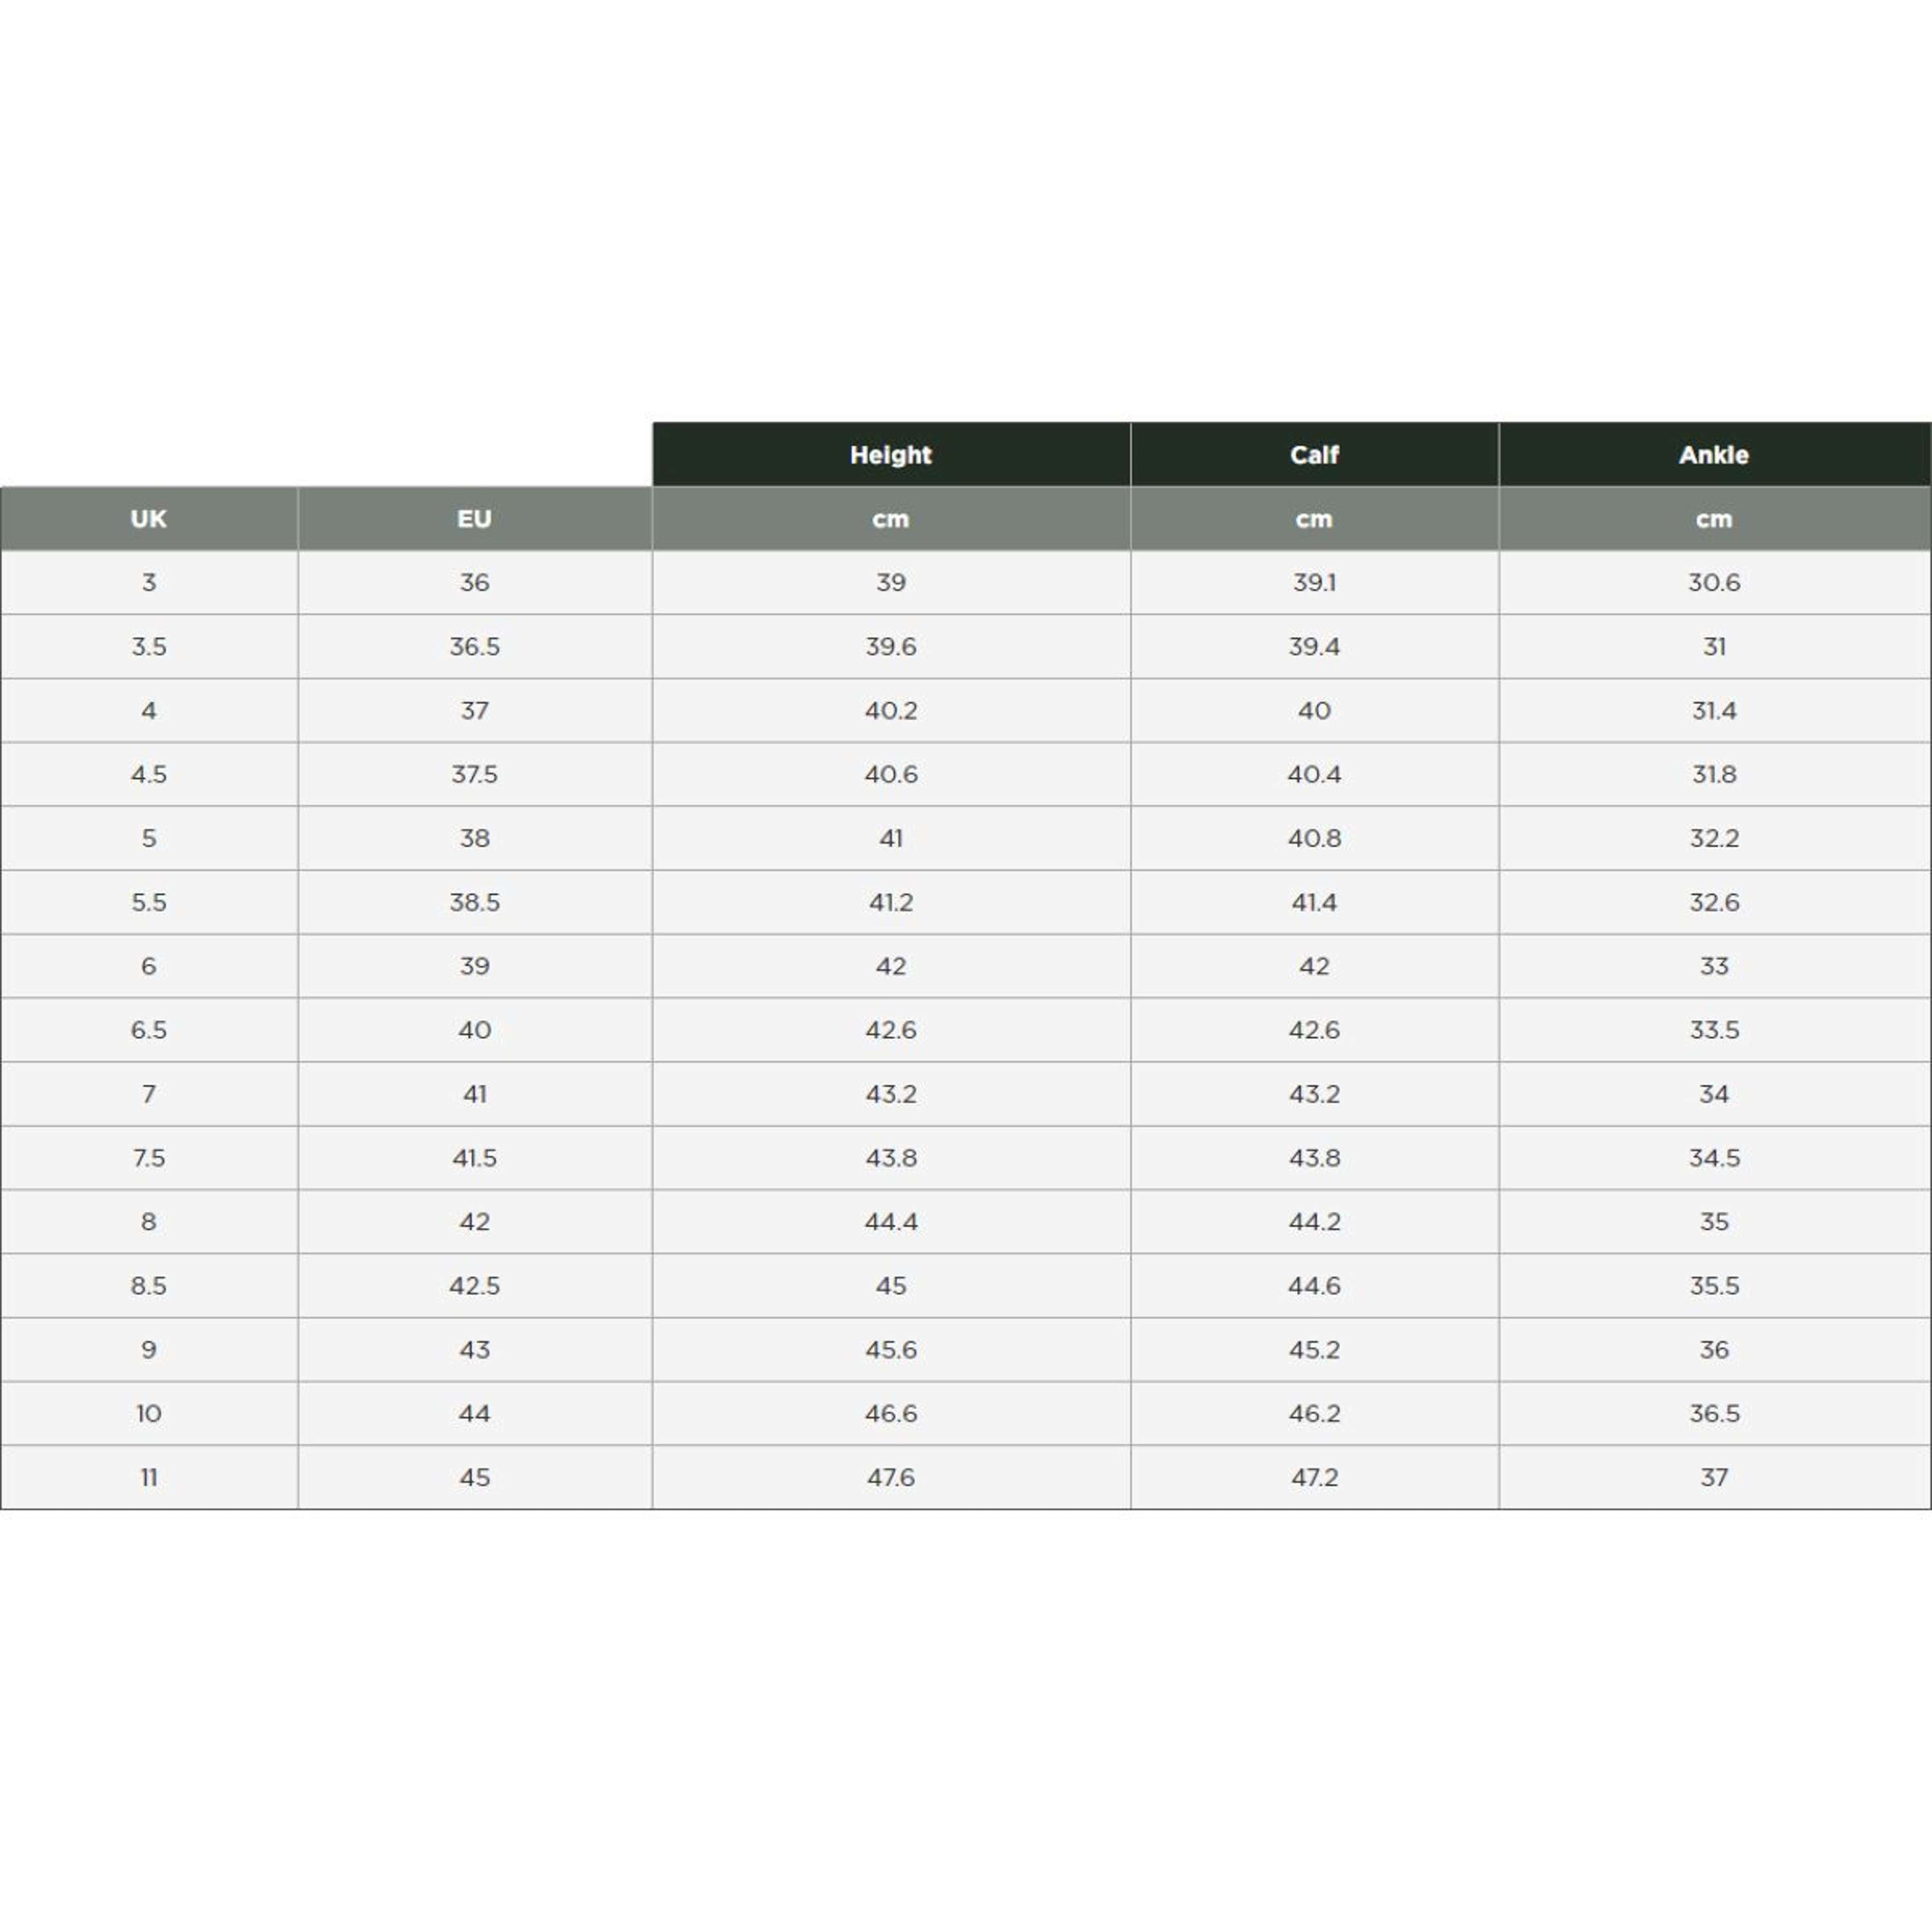Click ankle value 33.5

coord(1714,1030)
